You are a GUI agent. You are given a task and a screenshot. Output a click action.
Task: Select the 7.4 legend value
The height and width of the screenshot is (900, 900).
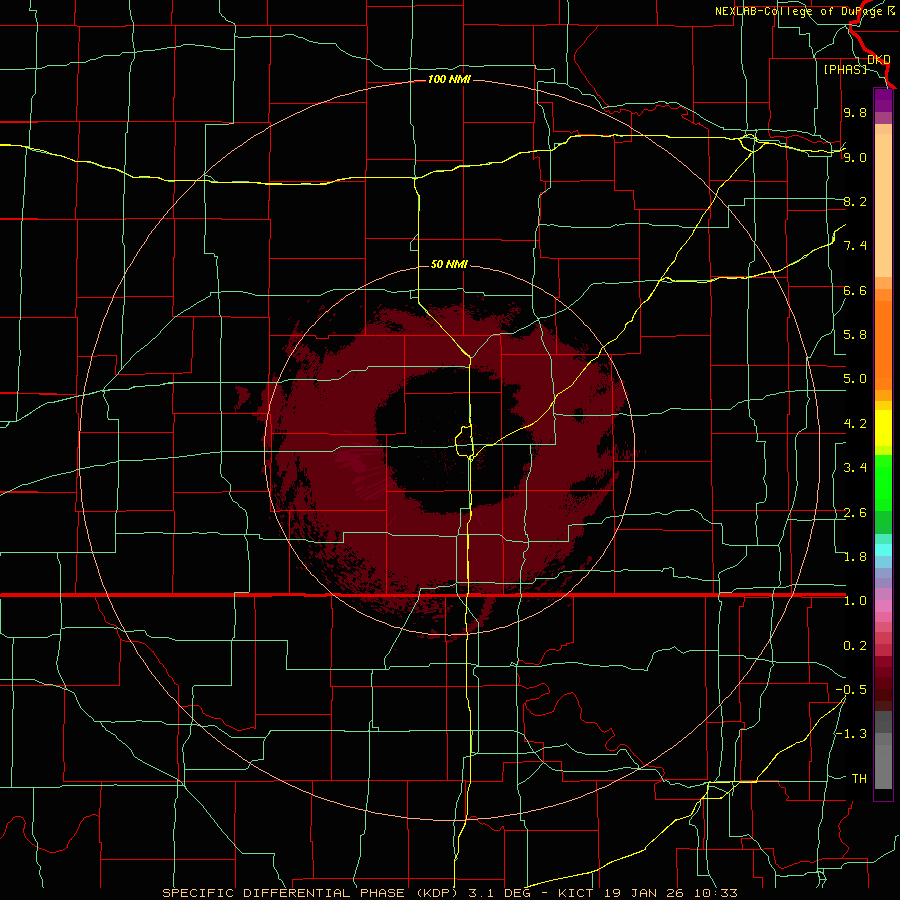click(855, 246)
